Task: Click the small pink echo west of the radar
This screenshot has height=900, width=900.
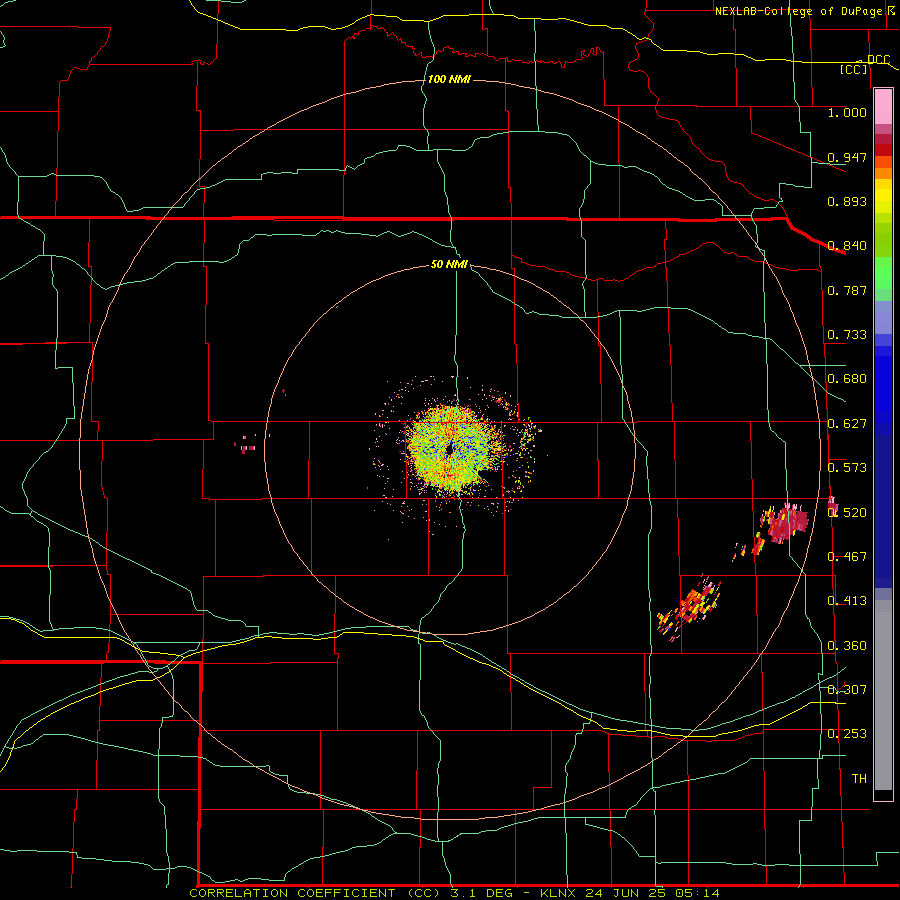Action: tap(247, 445)
